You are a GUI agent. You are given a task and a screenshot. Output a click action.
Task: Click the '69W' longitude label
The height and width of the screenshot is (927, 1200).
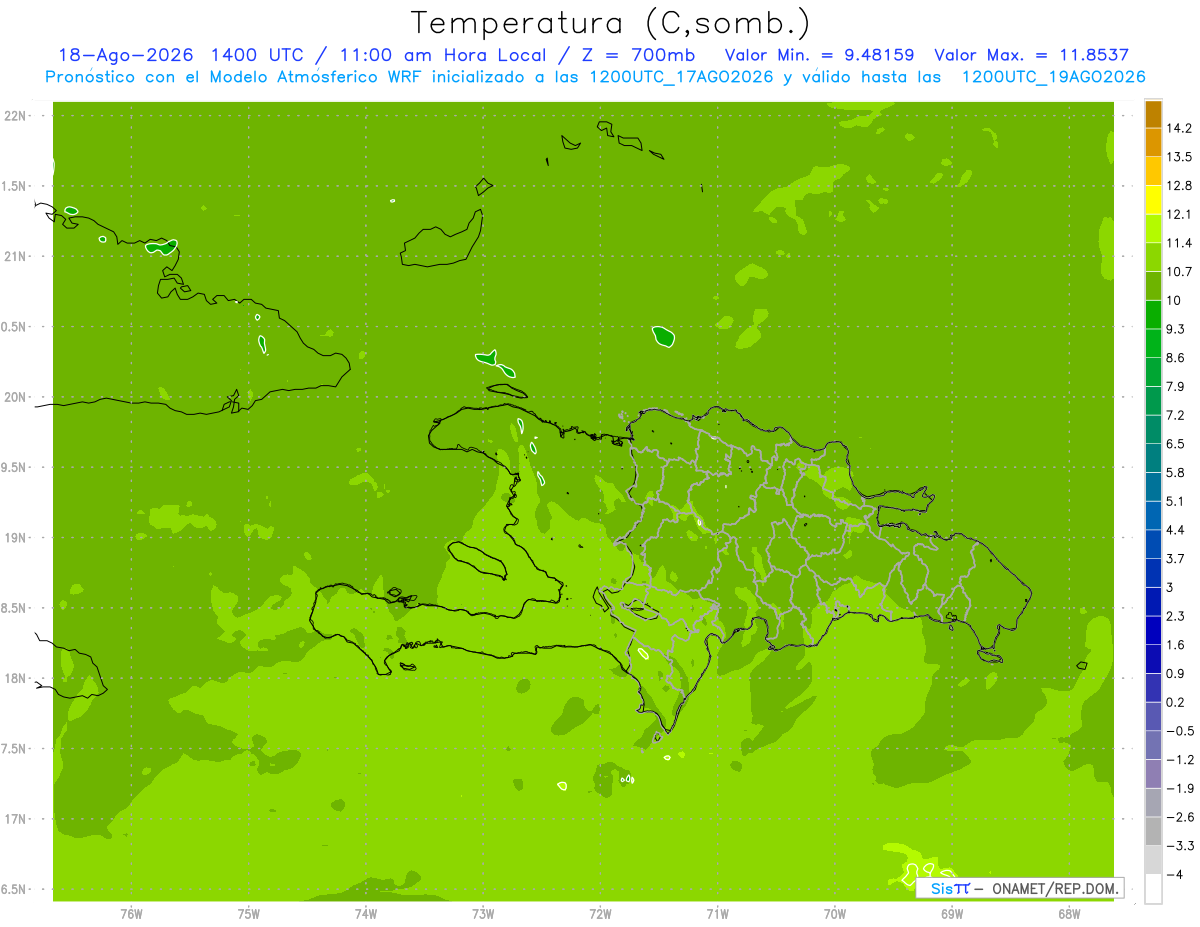pos(952,914)
